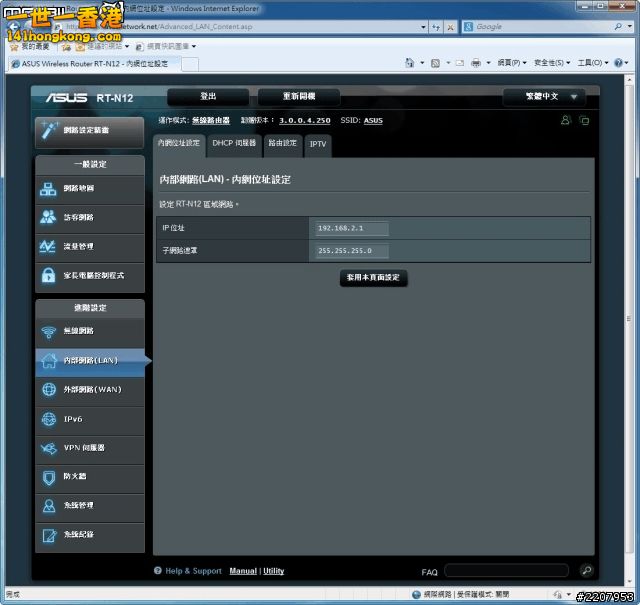Image resolution: width=640 pixels, height=605 pixels.
Task: Open the VPN server section
Action: 48,448
